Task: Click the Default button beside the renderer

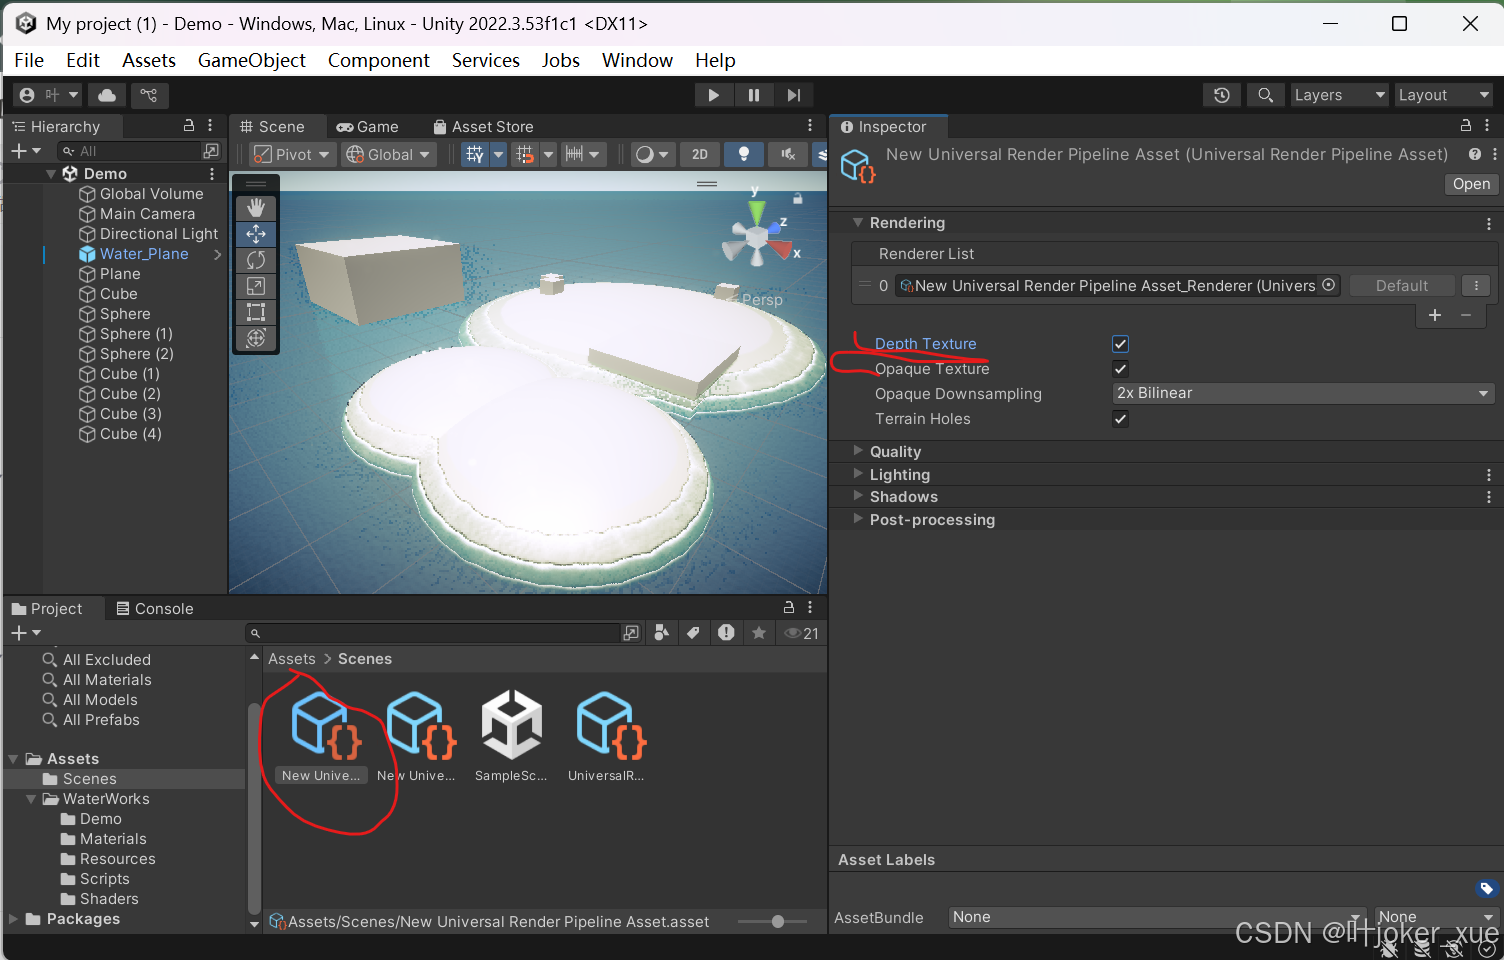Action: click(1402, 285)
